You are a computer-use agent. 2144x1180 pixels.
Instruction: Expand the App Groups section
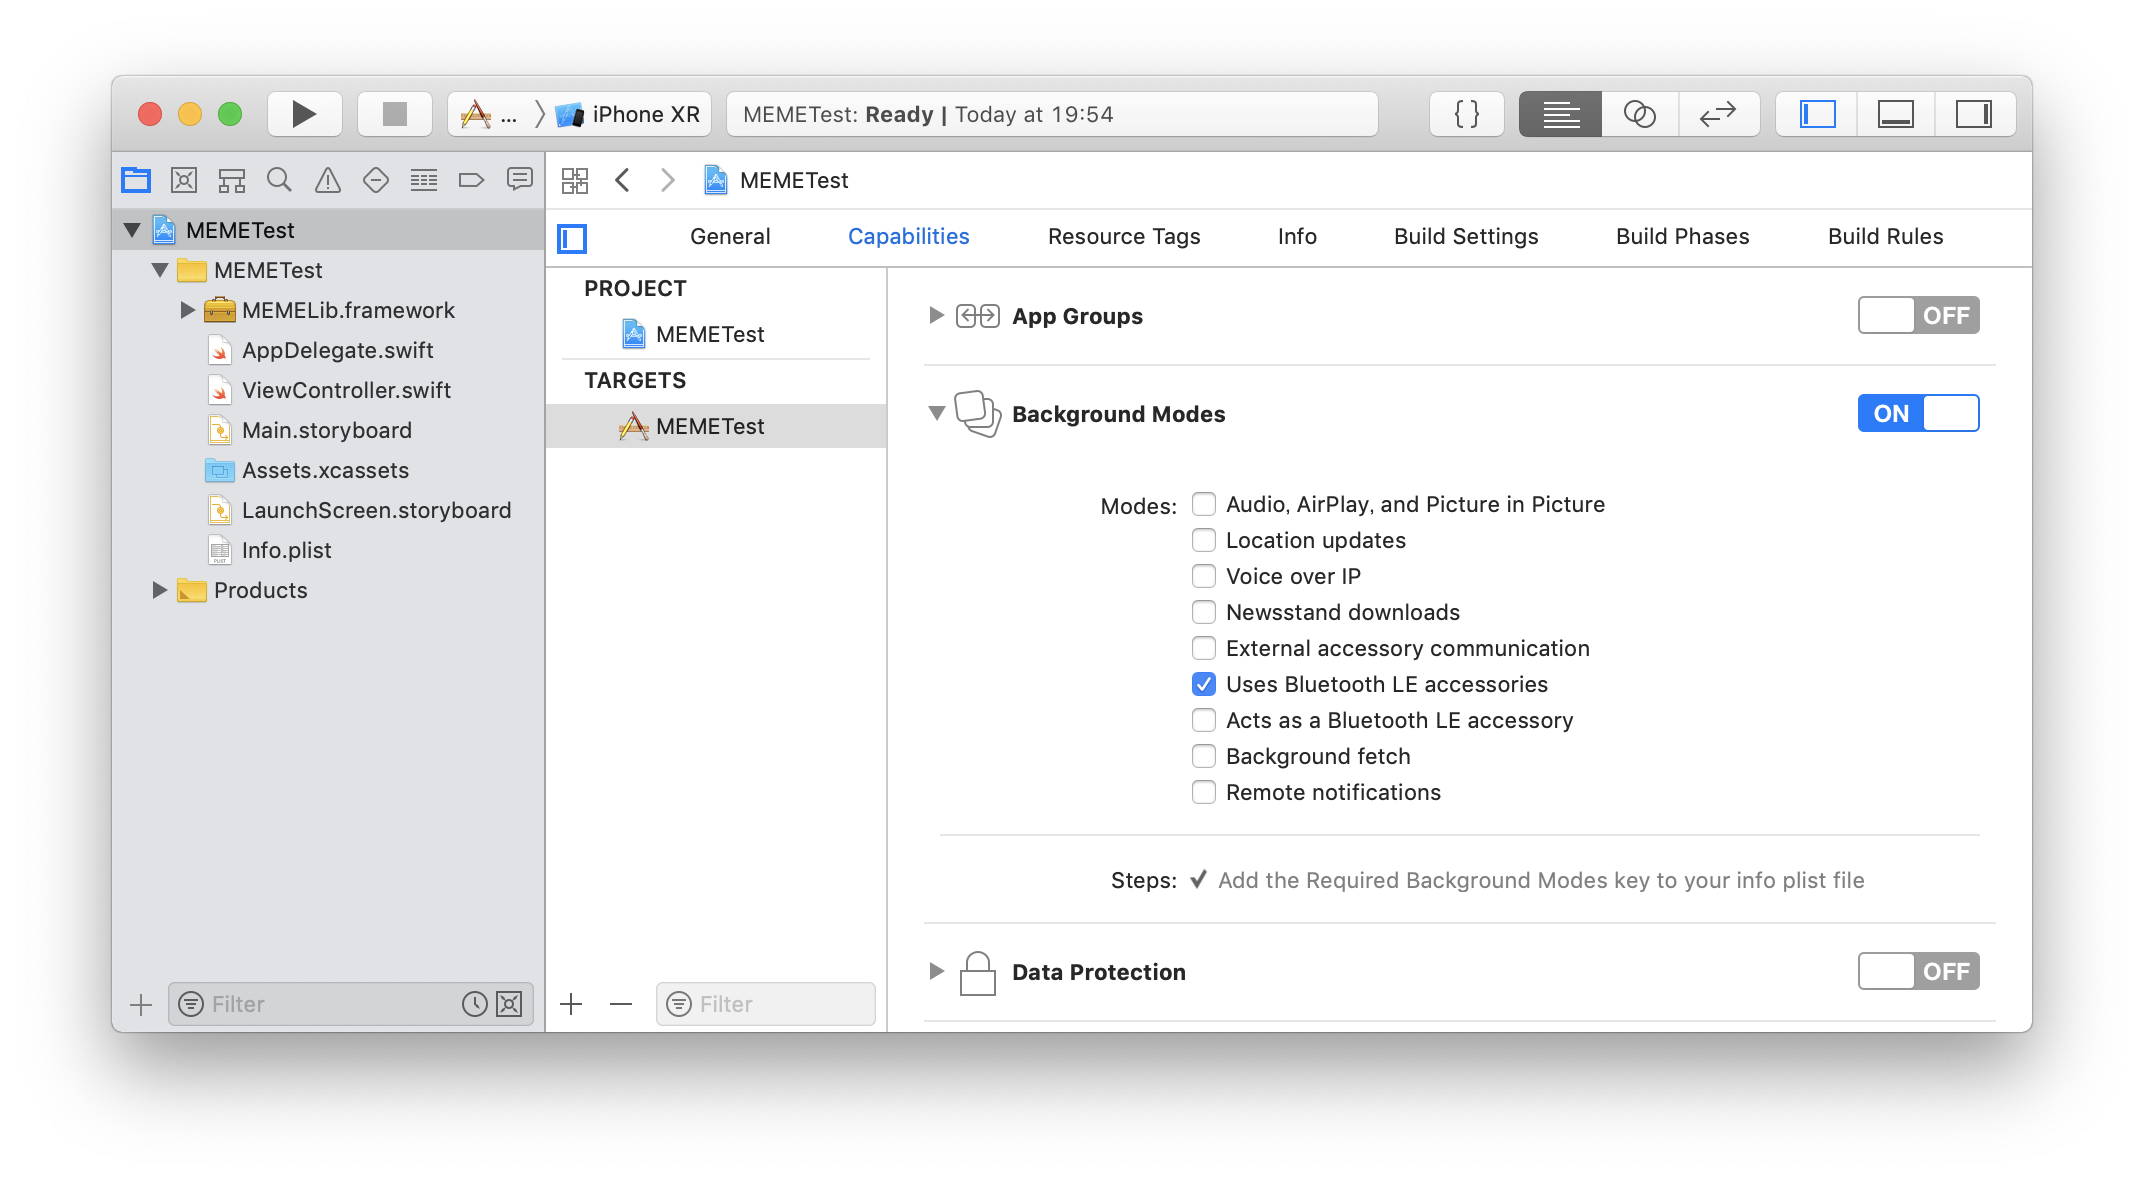pyautogui.click(x=936, y=316)
